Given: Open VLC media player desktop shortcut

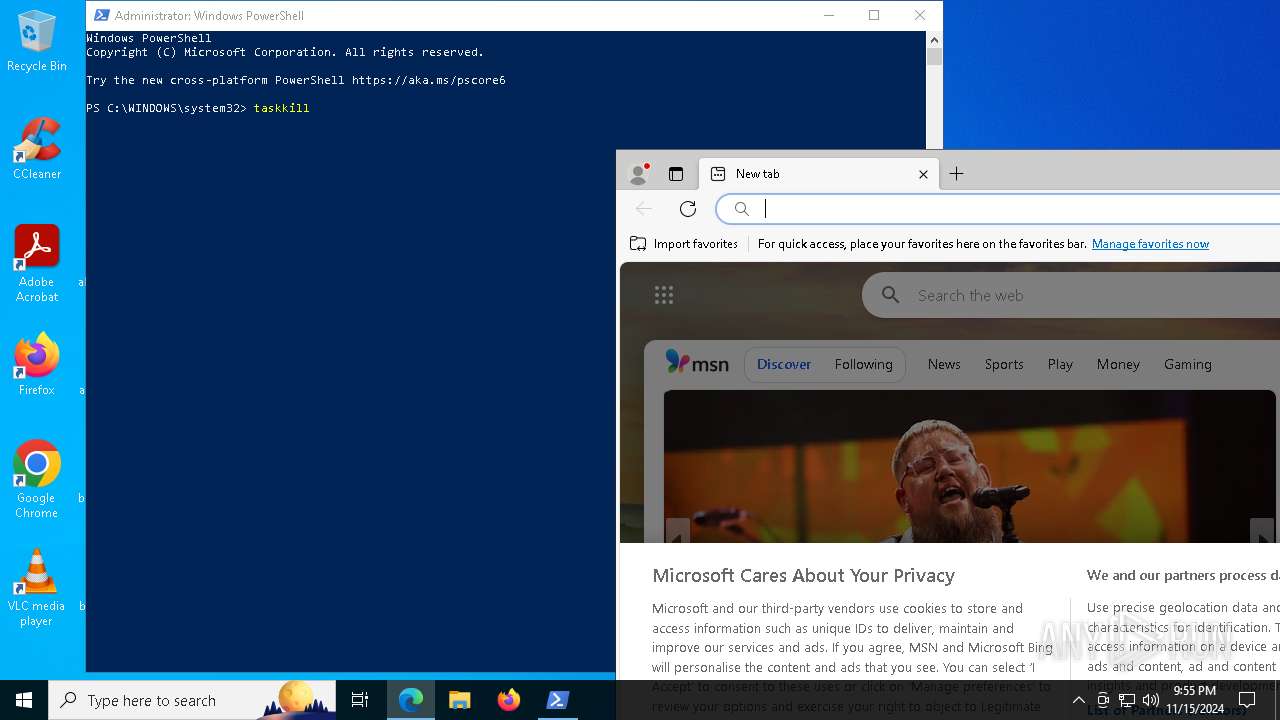Looking at the screenshot, I should click(x=37, y=588).
